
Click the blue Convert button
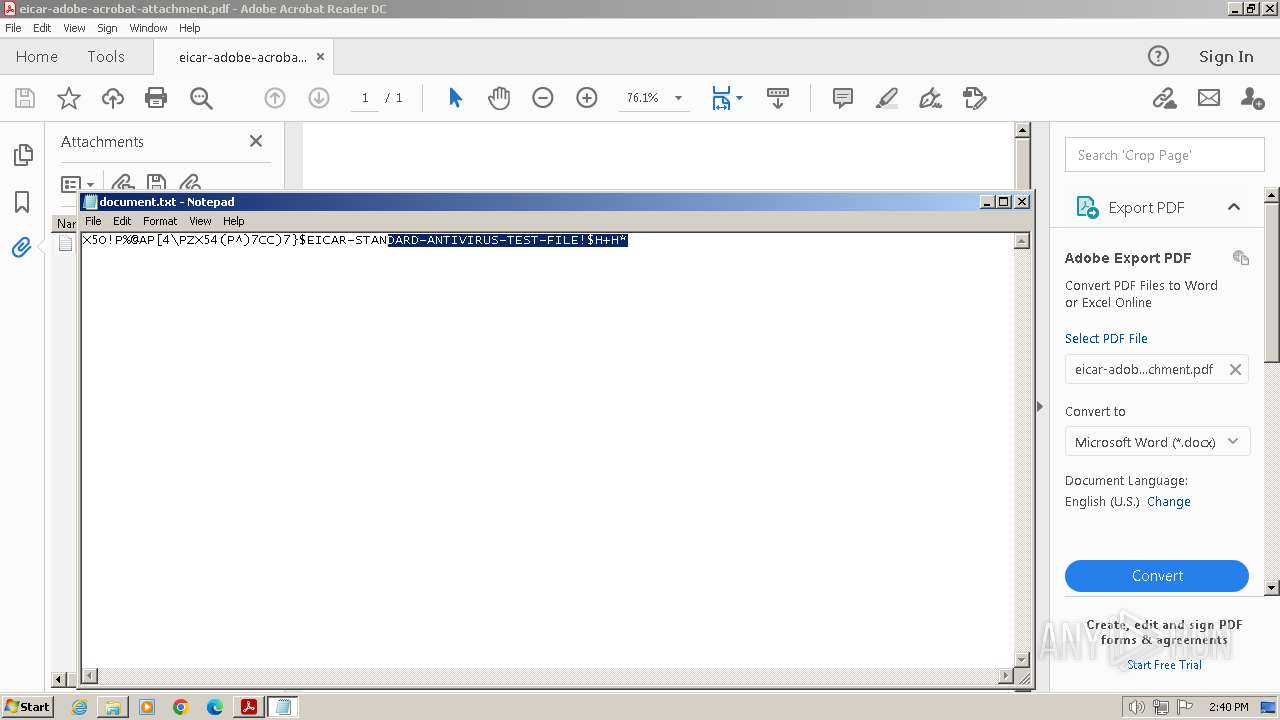click(x=1157, y=576)
